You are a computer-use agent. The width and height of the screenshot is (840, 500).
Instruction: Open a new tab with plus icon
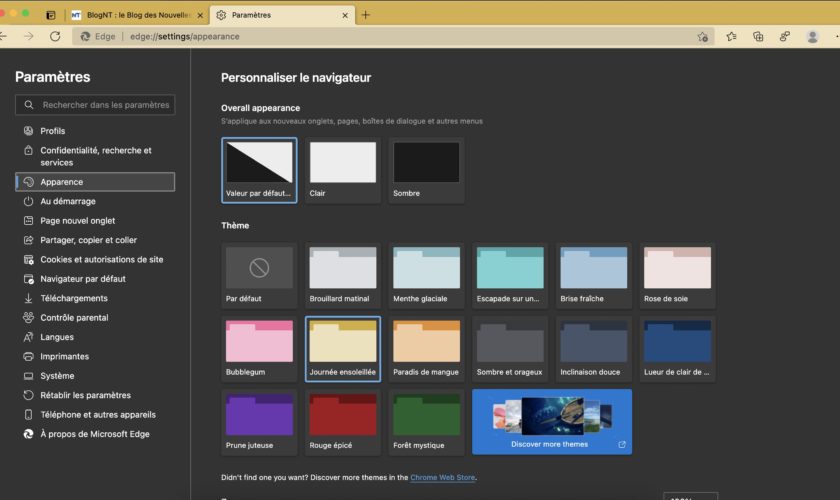[366, 15]
